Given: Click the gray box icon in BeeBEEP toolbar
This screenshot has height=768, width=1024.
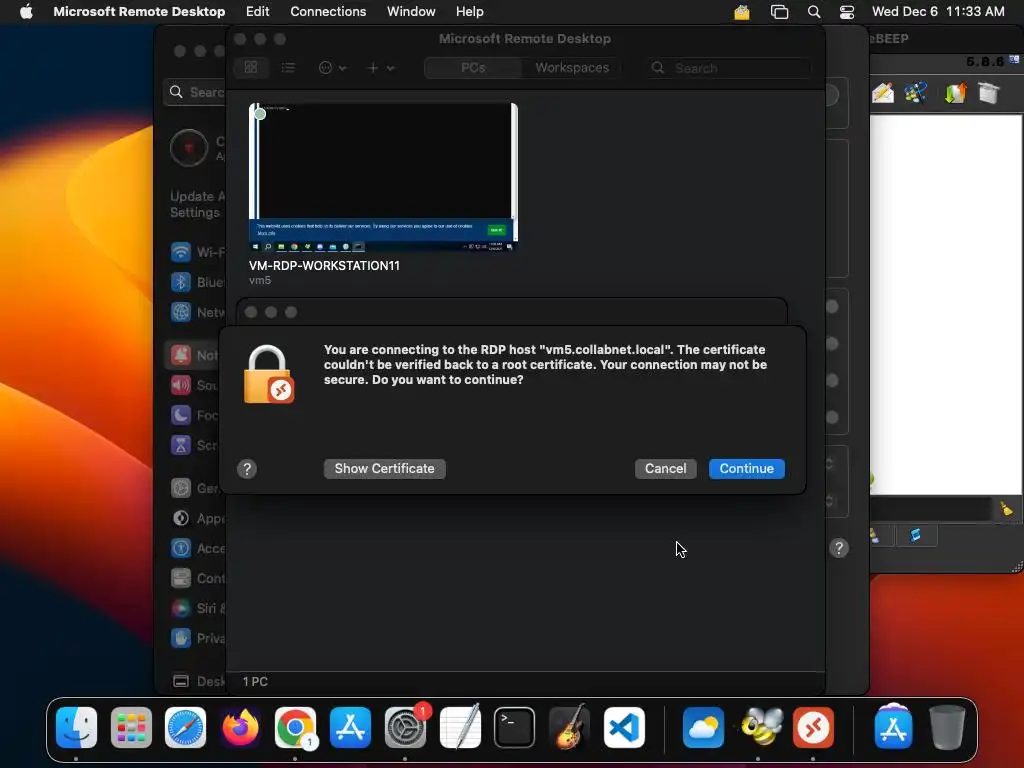Looking at the screenshot, I should 989,93.
